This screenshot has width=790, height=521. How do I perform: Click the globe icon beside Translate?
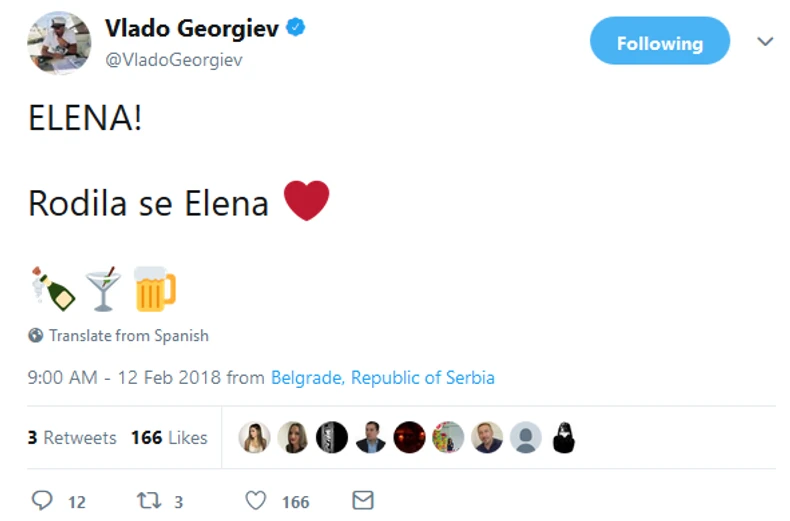(x=36, y=336)
